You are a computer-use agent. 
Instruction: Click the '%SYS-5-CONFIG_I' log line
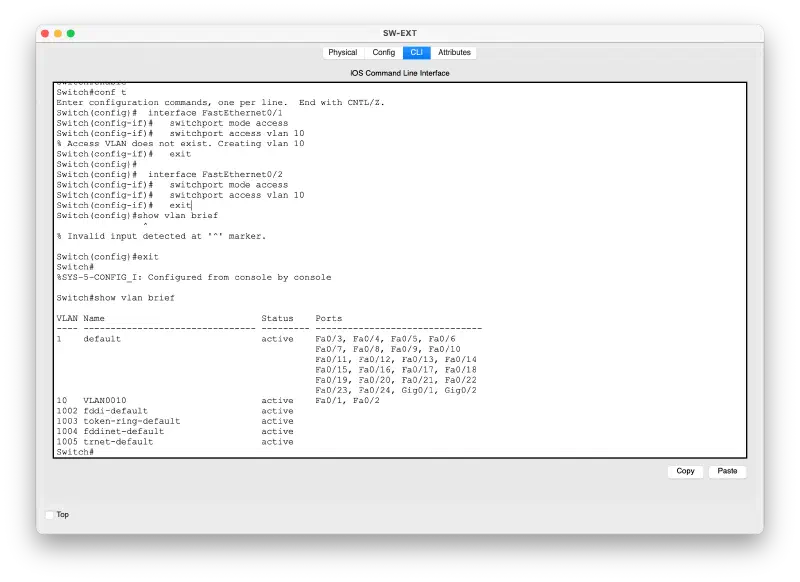coord(194,277)
